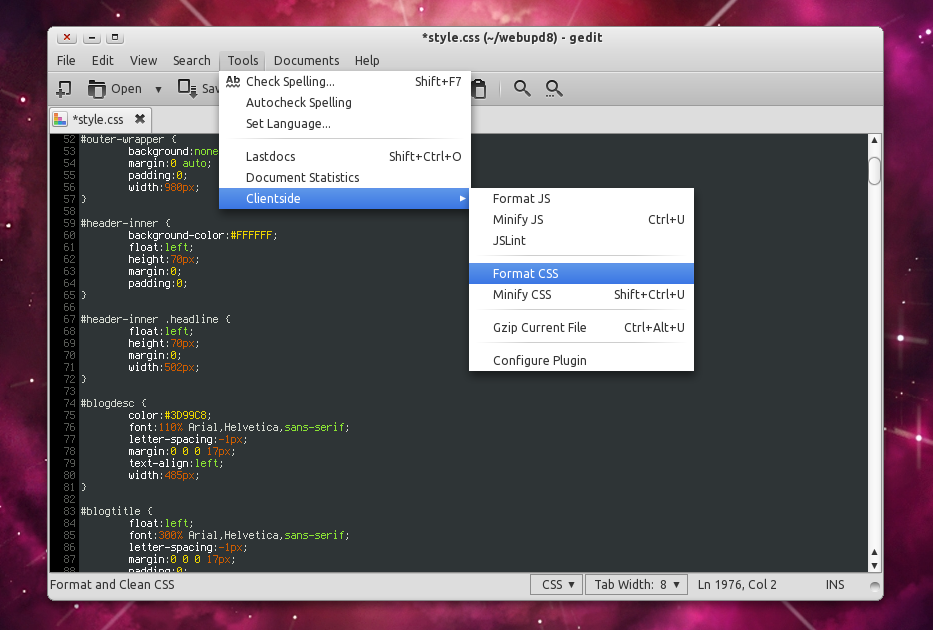Click the Find and Replace toolbar icon
Viewport: 933px width, 630px height.
(x=554, y=89)
